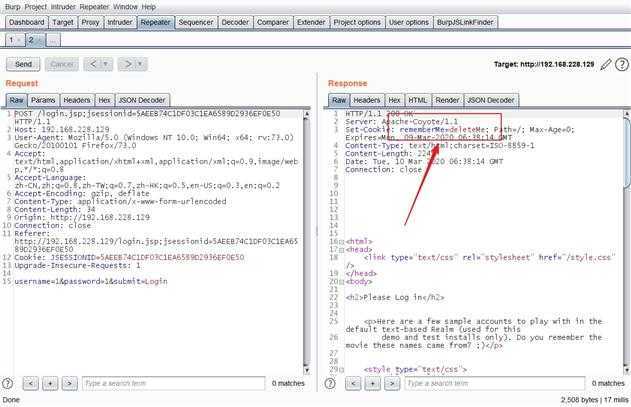Open the Intruder menu
The image size is (631, 407).
point(63,7)
